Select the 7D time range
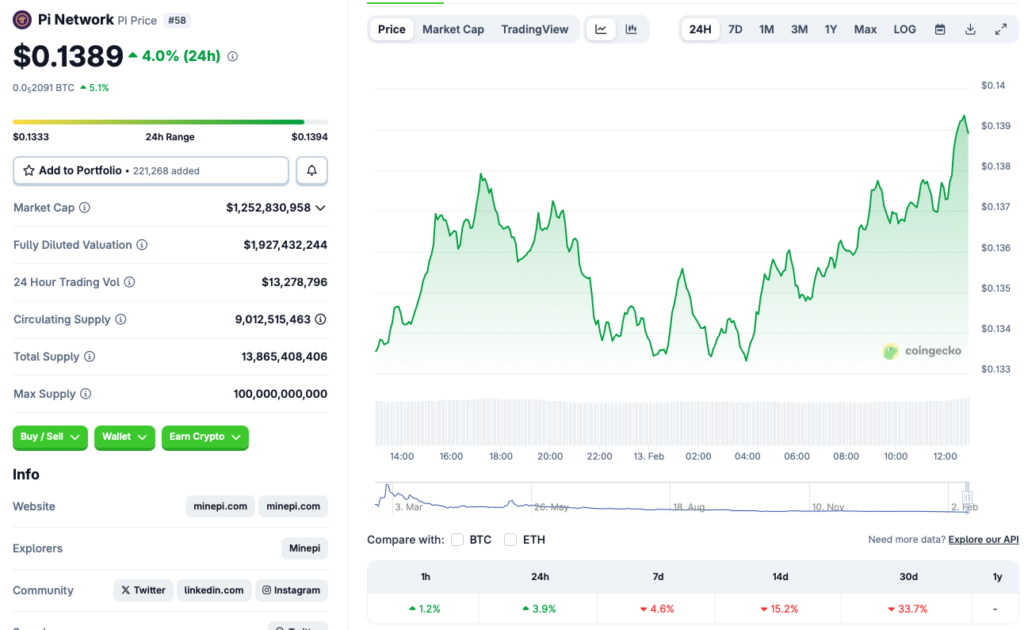 735,29
